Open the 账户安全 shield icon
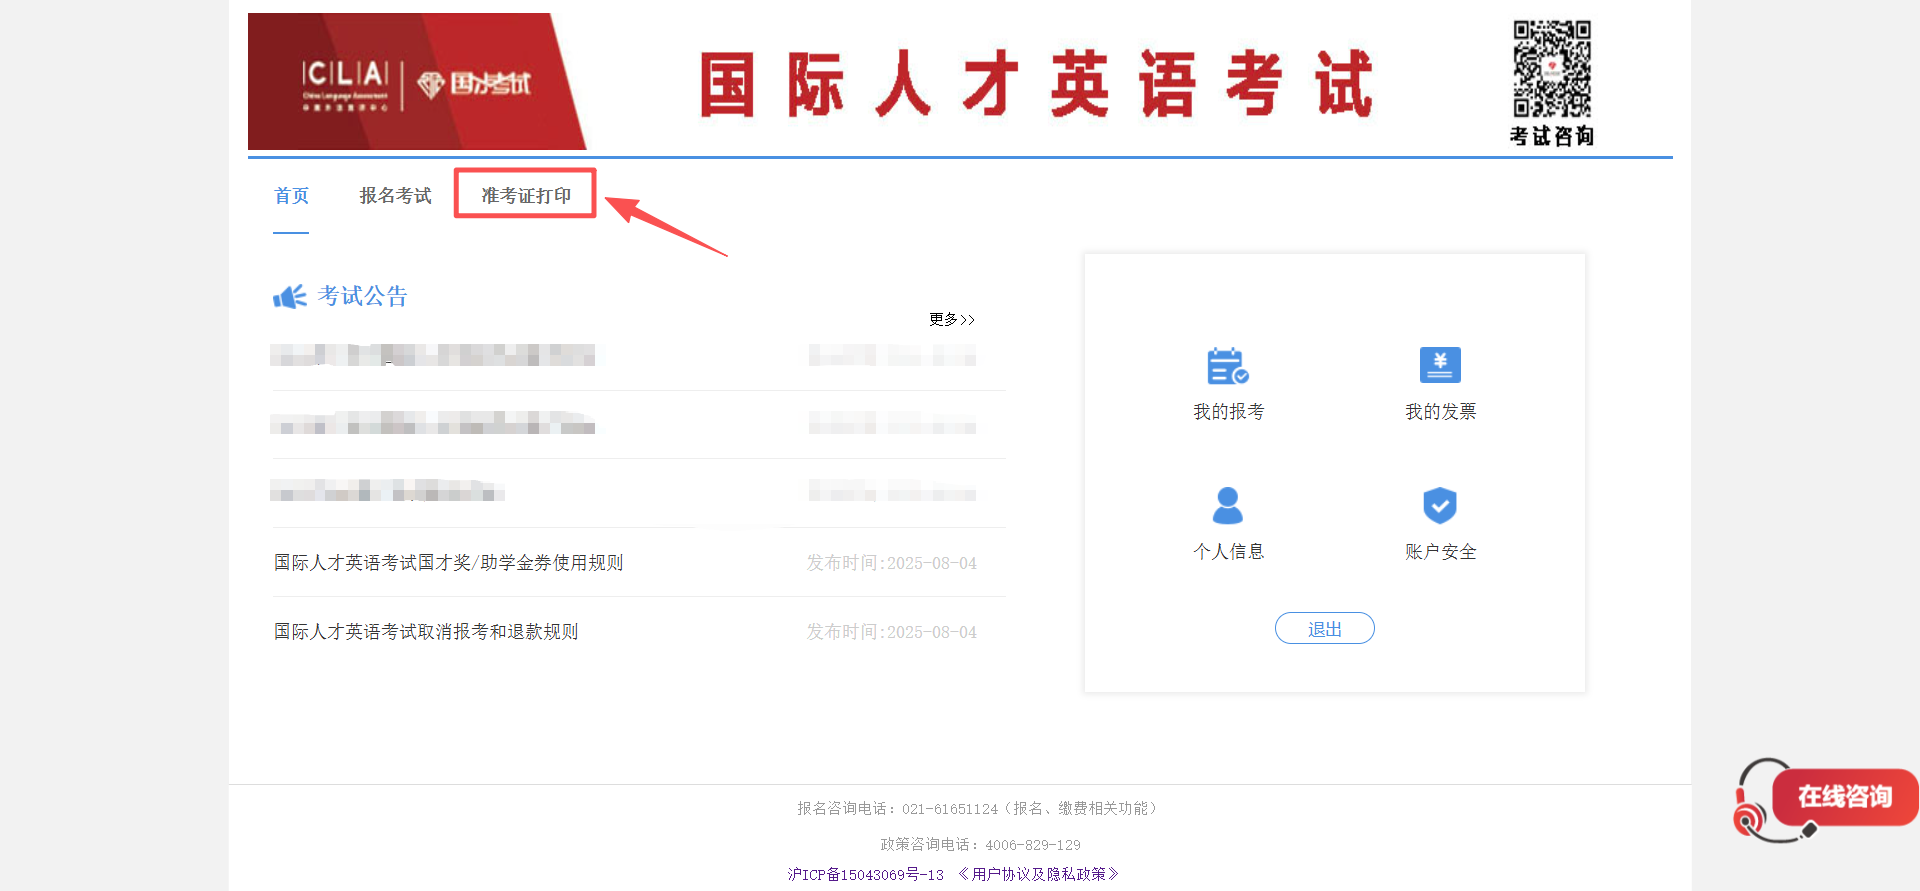This screenshot has height=891, width=1920. click(1440, 505)
